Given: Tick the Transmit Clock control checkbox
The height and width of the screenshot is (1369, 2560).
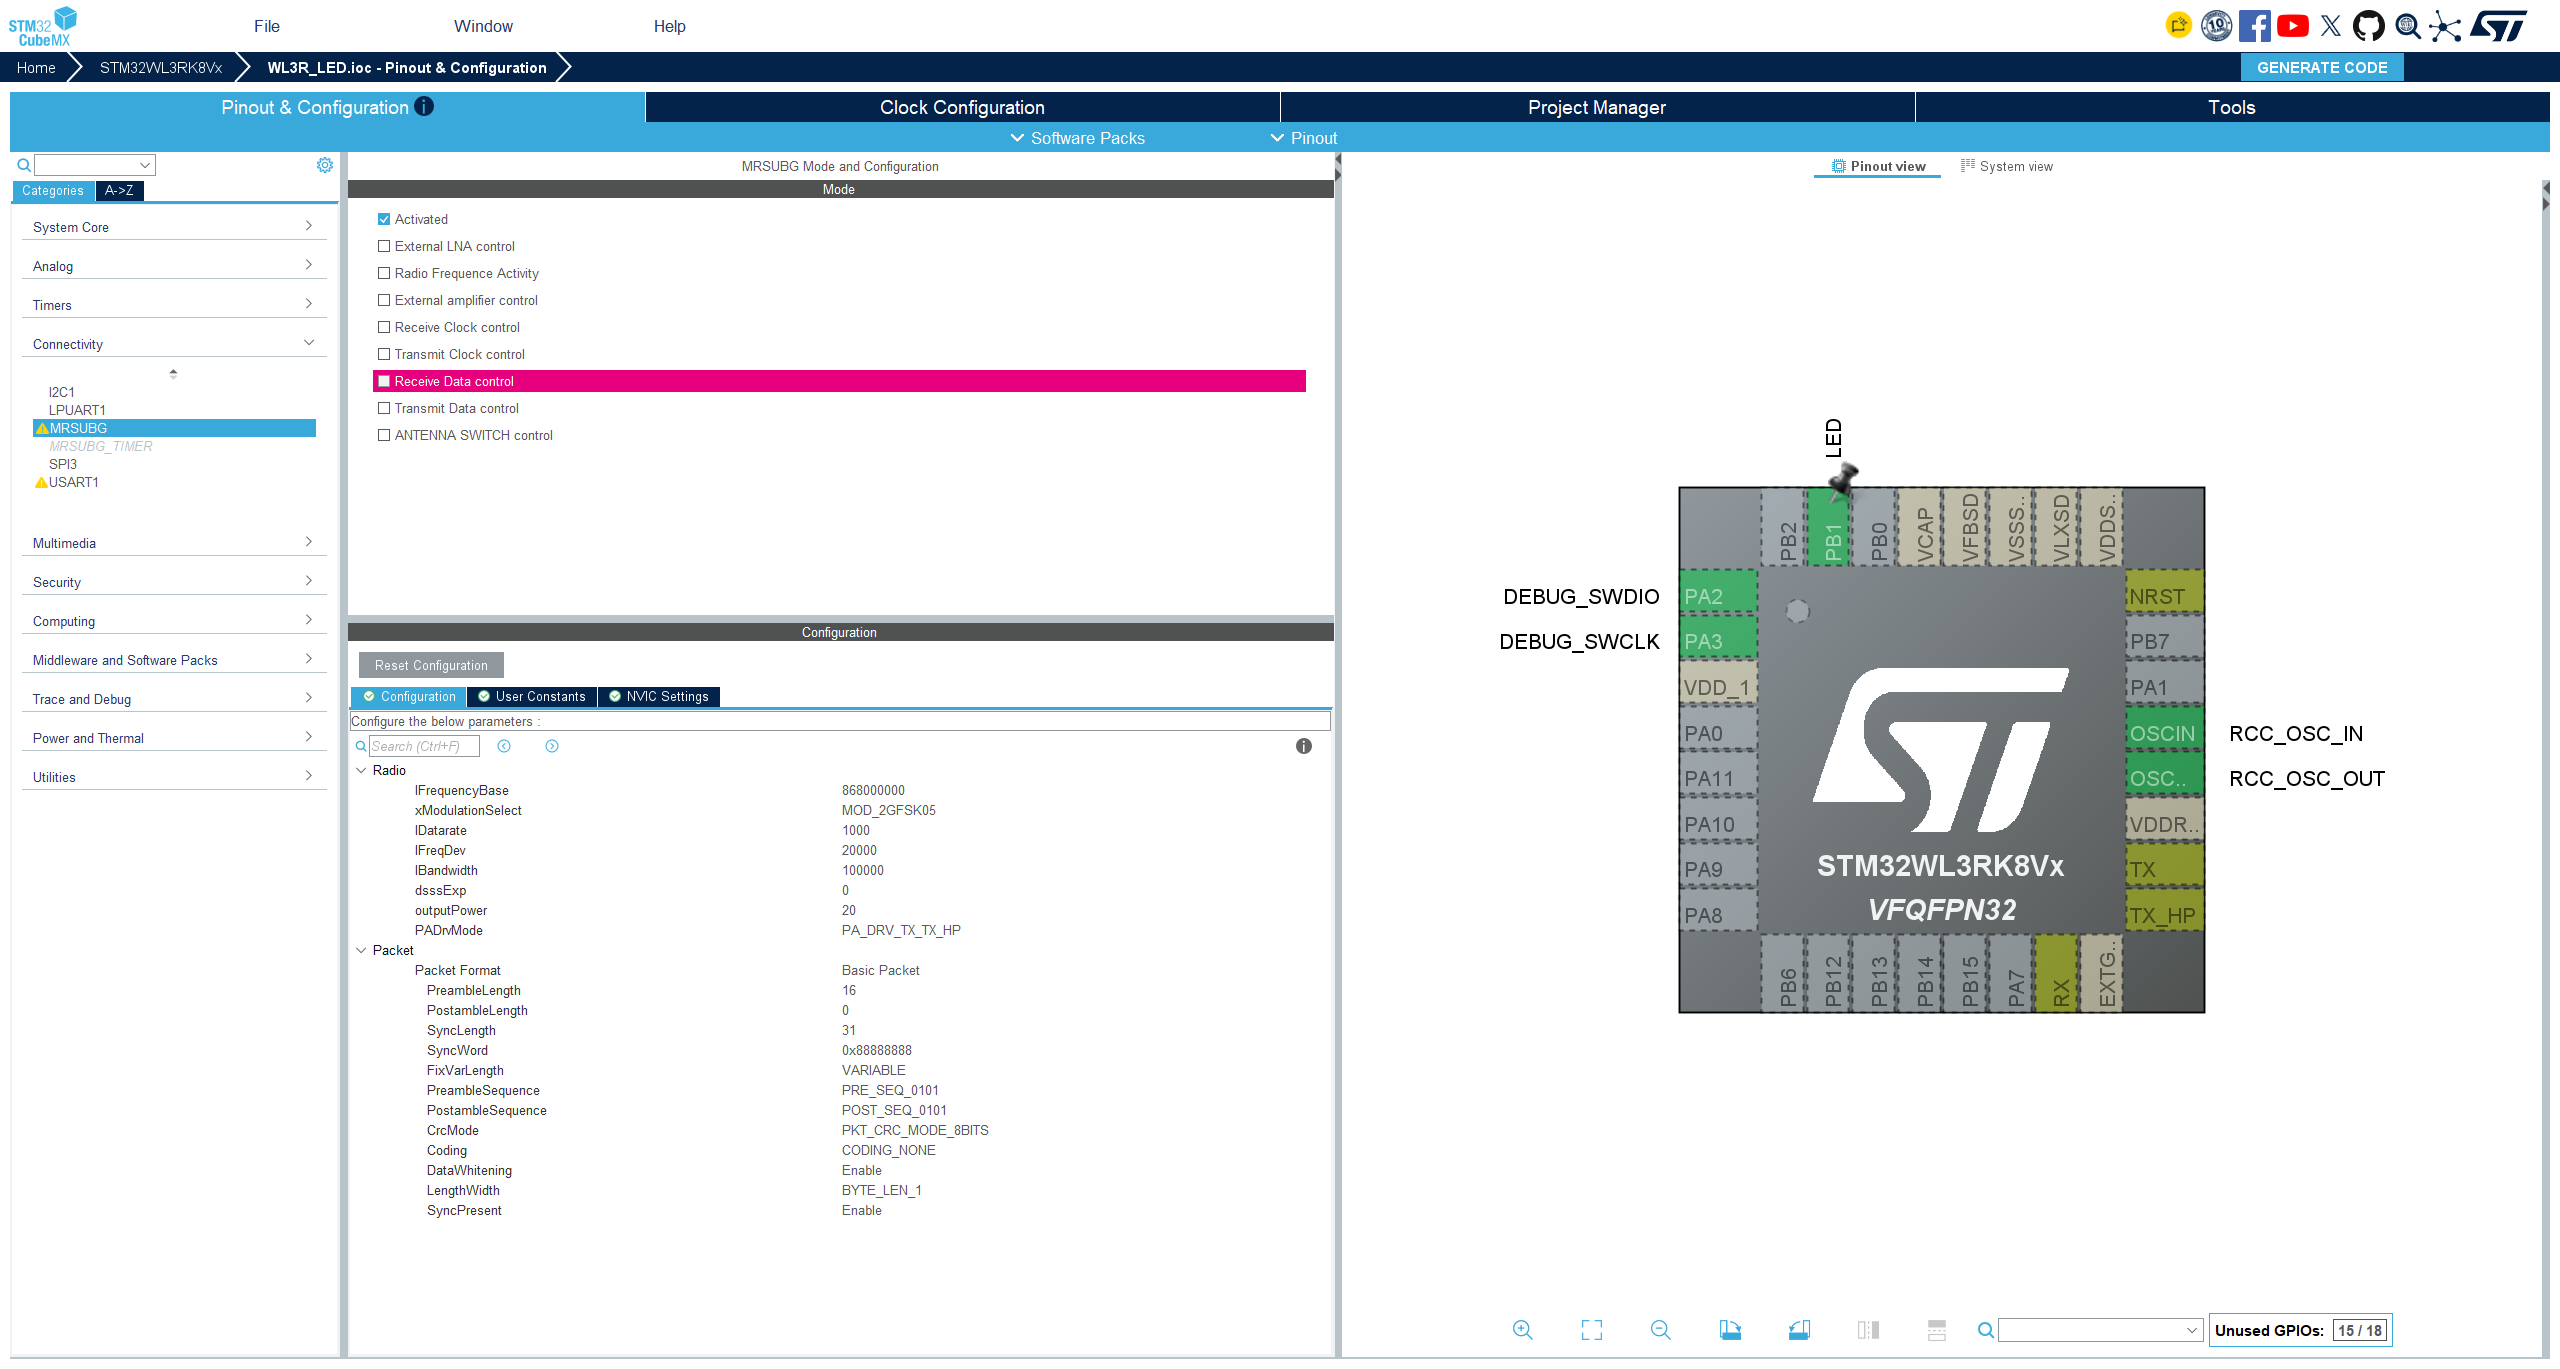Looking at the screenshot, I should point(384,354).
